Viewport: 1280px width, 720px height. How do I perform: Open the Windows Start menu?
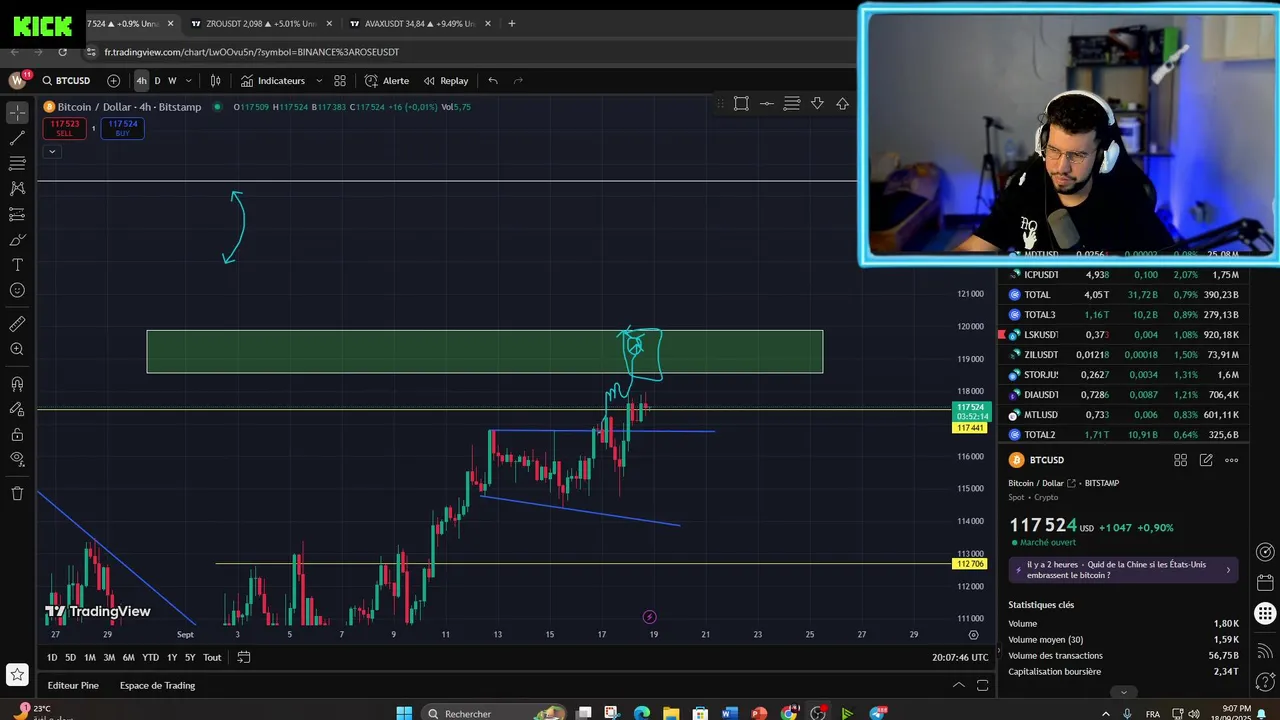pyautogui.click(x=404, y=713)
